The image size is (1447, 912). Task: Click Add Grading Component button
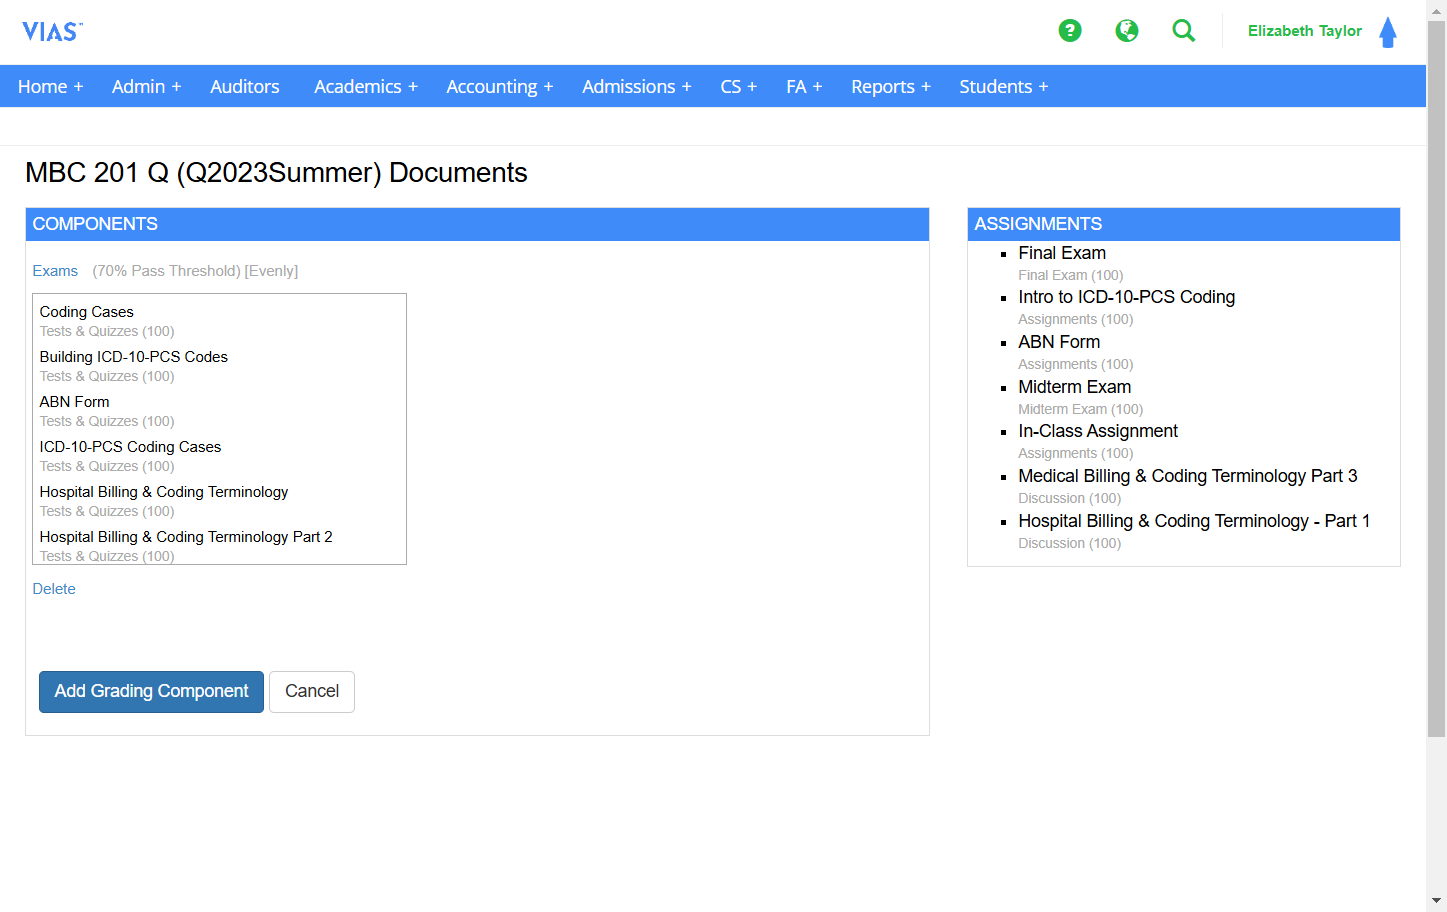151,692
